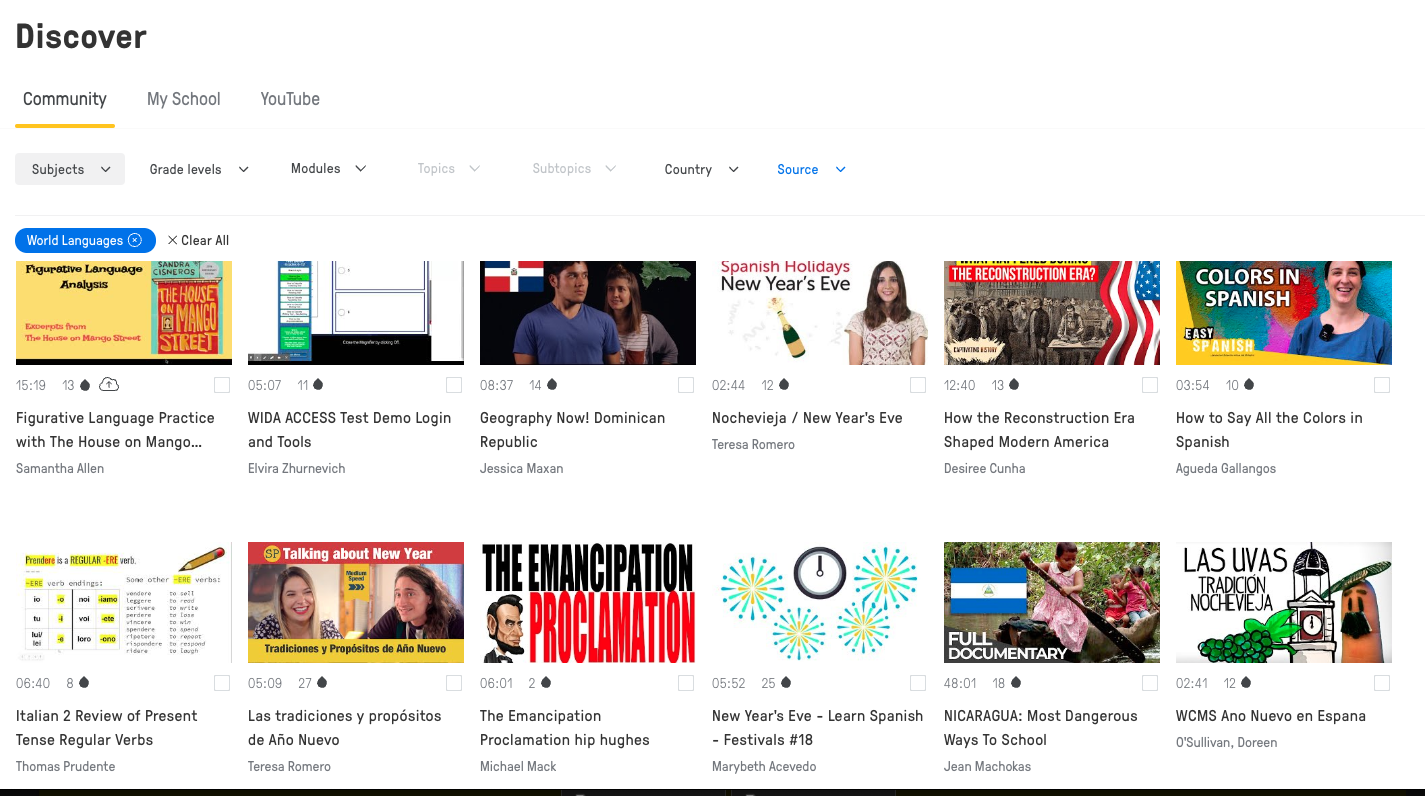Expand the Grade levels dropdown
This screenshot has height=796, width=1425.
tap(198, 169)
